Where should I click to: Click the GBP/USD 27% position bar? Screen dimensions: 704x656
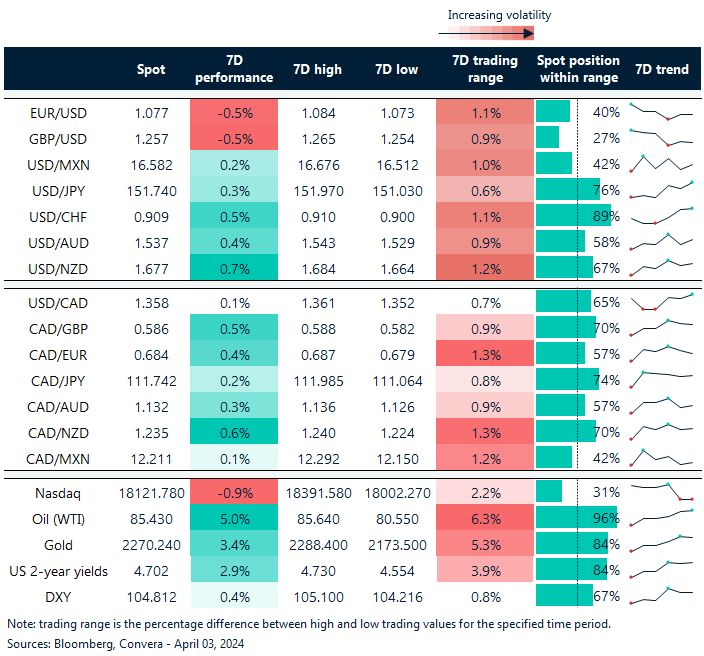tap(548, 138)
